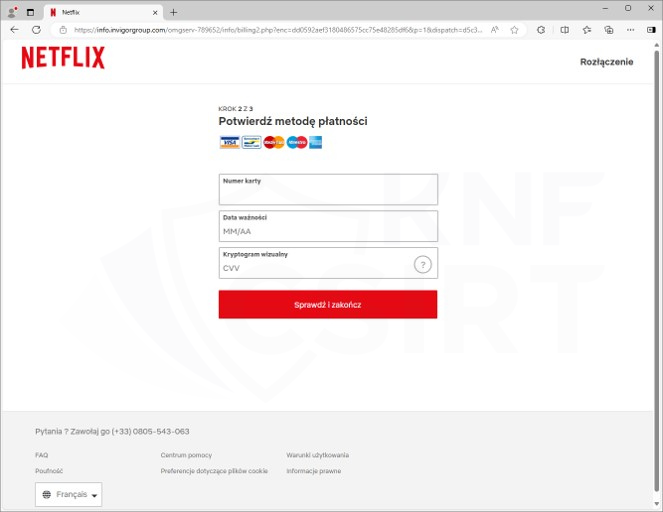Expand the Français language dropdown
The height and width of the screenshot is (512, 663).
point(70,495)
